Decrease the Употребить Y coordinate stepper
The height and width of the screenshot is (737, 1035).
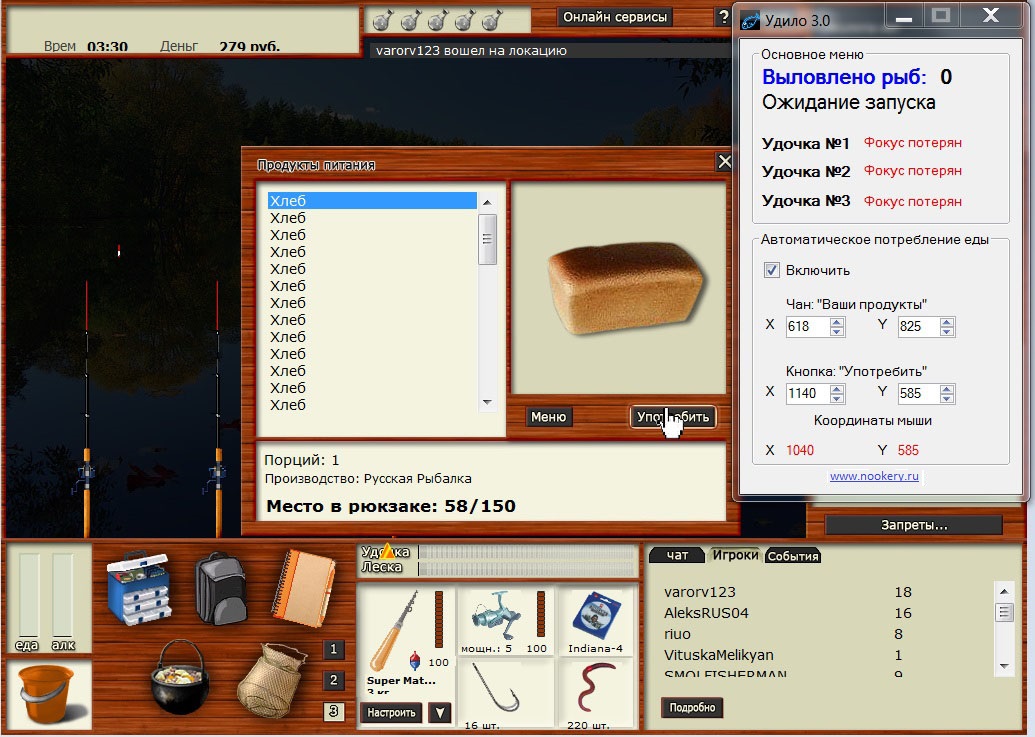(x=947, y=398)
